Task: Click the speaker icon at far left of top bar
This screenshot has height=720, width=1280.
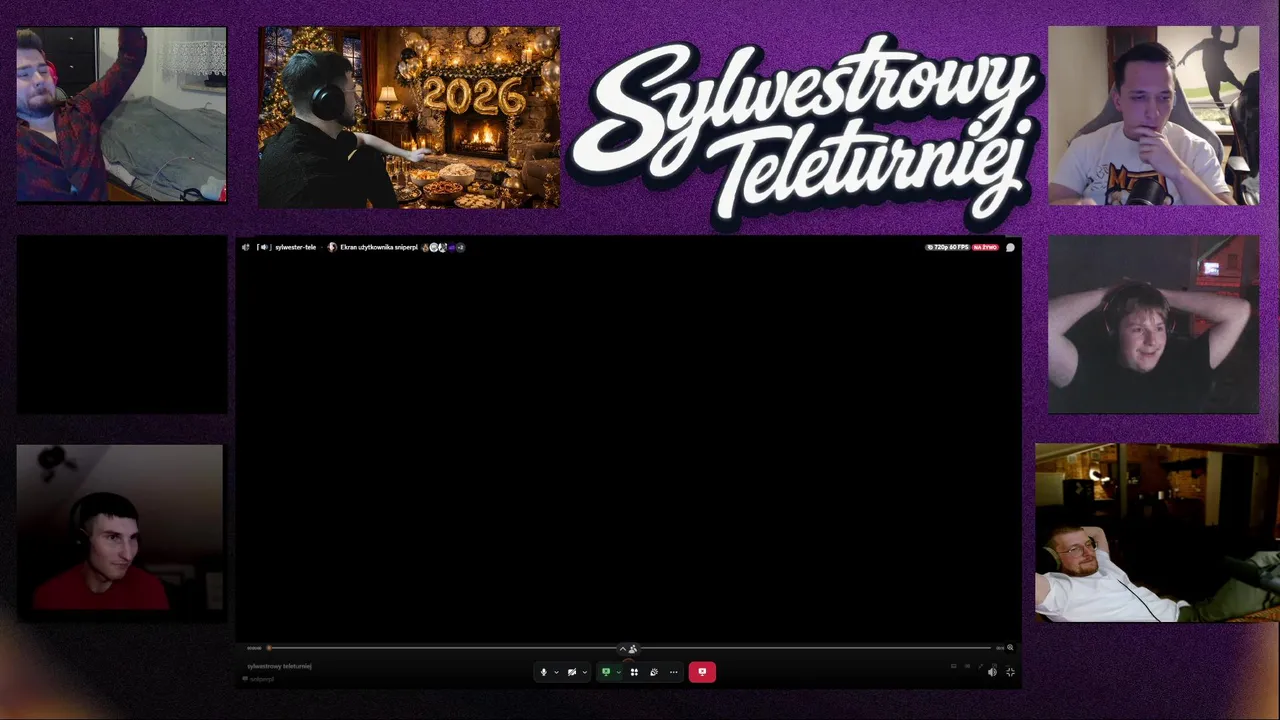Action: 245,247
